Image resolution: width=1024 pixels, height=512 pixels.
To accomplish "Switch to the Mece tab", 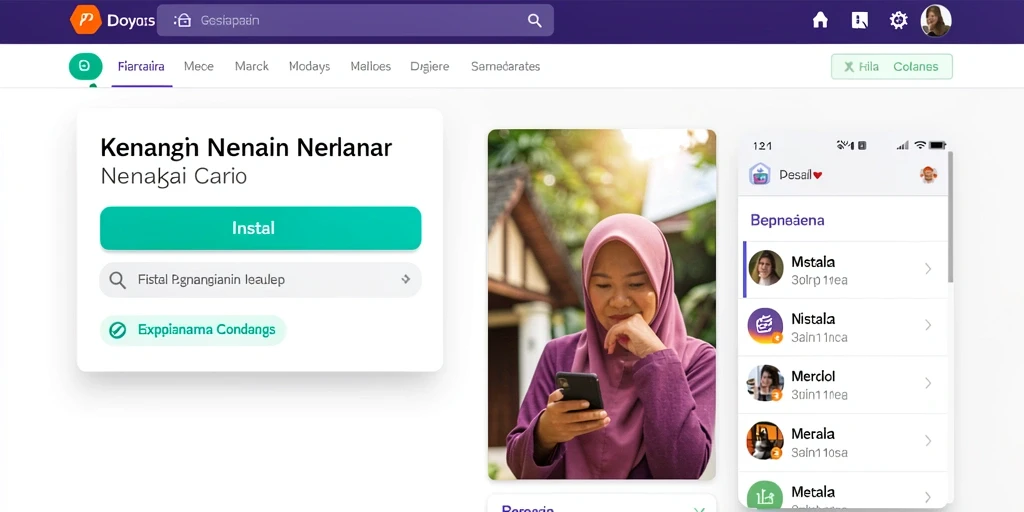I will point(199,67).
